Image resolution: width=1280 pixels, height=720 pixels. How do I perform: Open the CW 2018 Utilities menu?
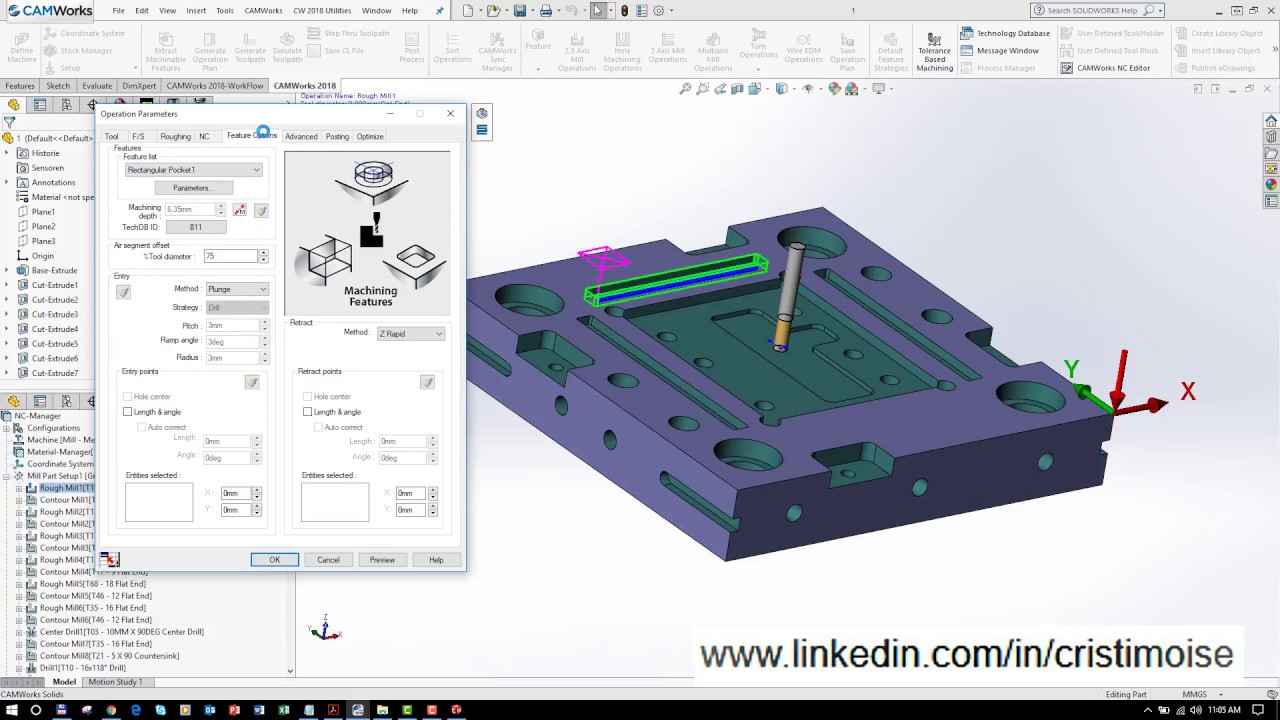click(x=322, y=11)
